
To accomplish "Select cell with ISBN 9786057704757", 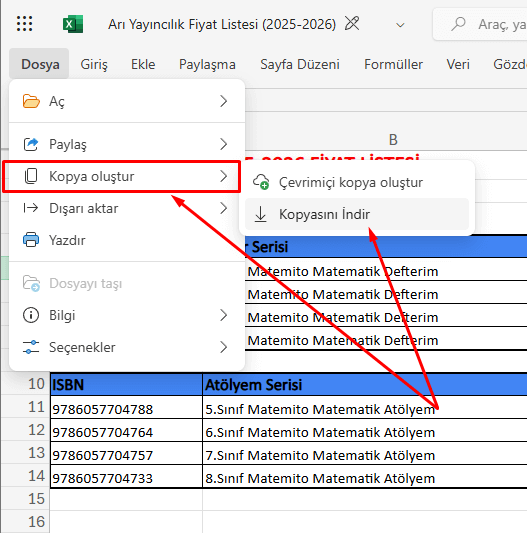I will [126, 453].
